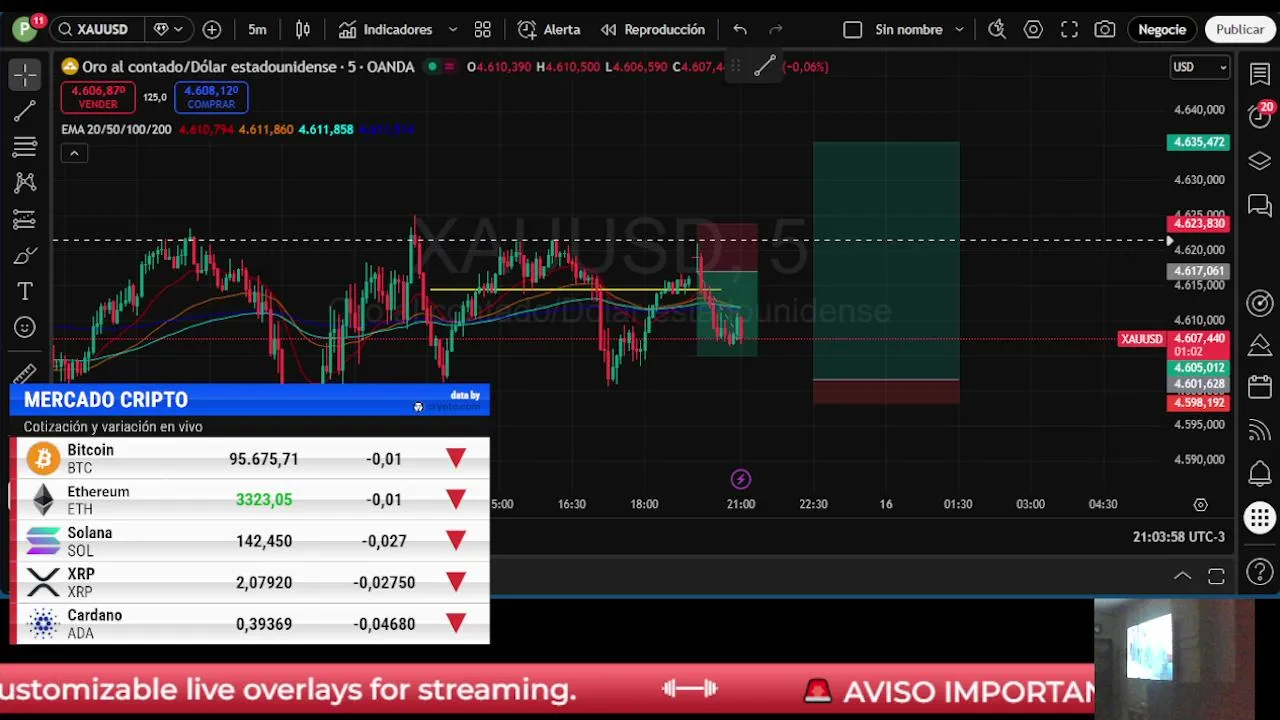Open time axis settings gear

(1201, 505)
